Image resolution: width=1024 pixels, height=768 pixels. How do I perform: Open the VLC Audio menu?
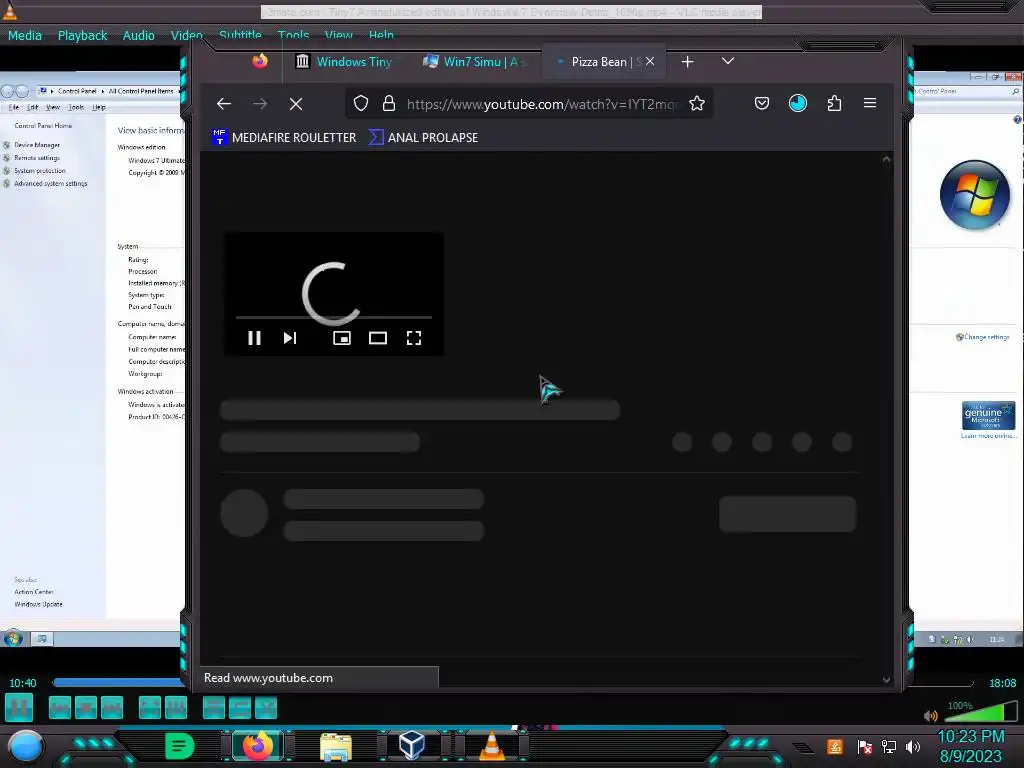138,35
